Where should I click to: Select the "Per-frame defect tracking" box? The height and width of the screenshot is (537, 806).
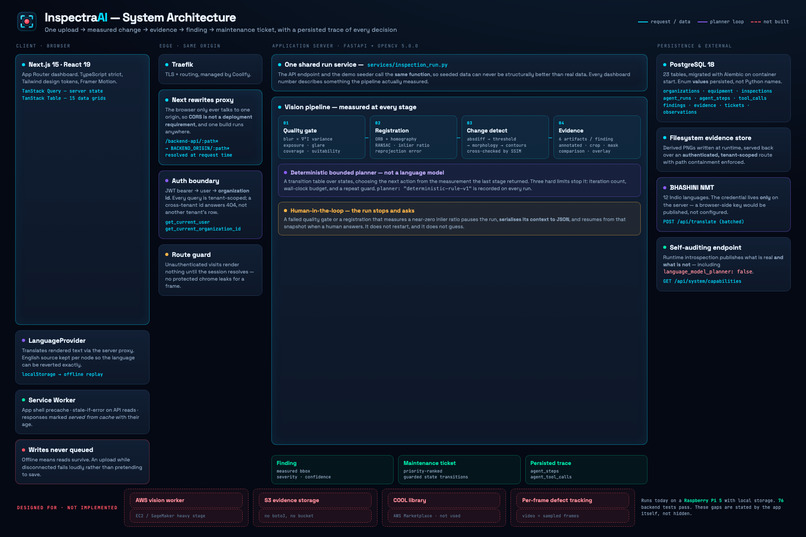click(573, 508)
